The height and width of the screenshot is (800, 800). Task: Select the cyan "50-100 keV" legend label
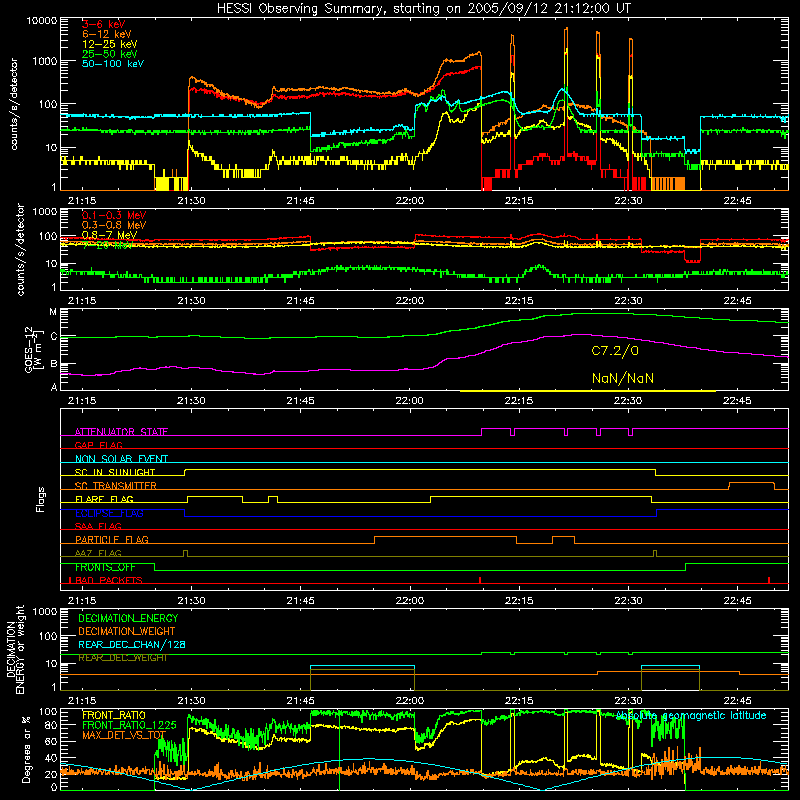pyautogui.click(x=113, y=63)
